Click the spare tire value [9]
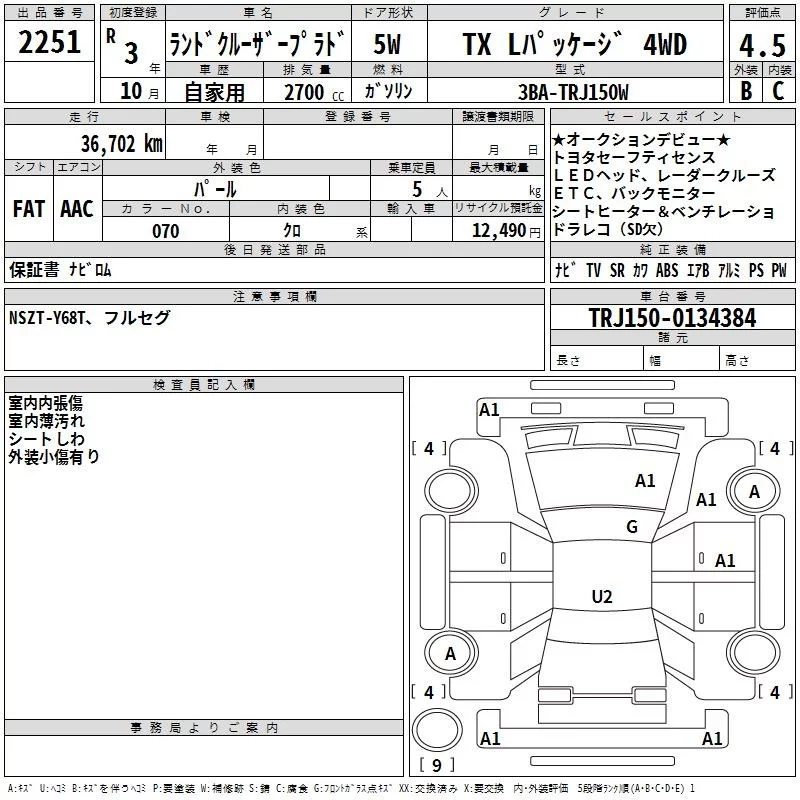Screen dimensions: 800x800 [x=437, y=765]
